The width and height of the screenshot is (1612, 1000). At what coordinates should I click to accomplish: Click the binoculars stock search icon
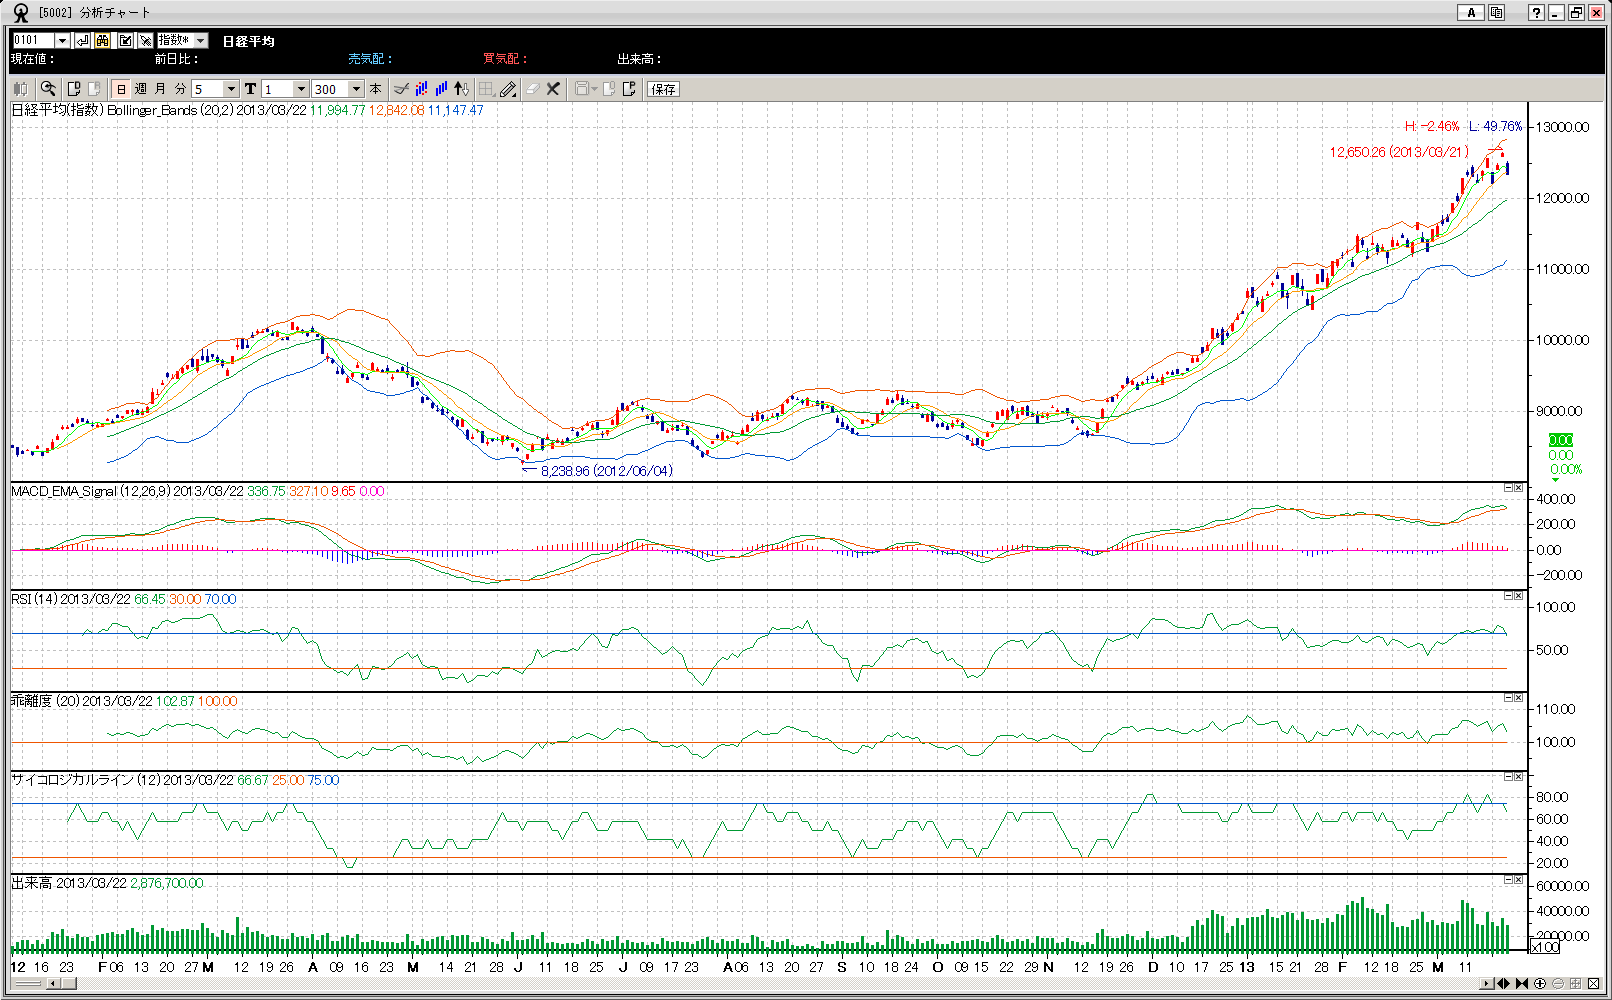pos(103,40)
